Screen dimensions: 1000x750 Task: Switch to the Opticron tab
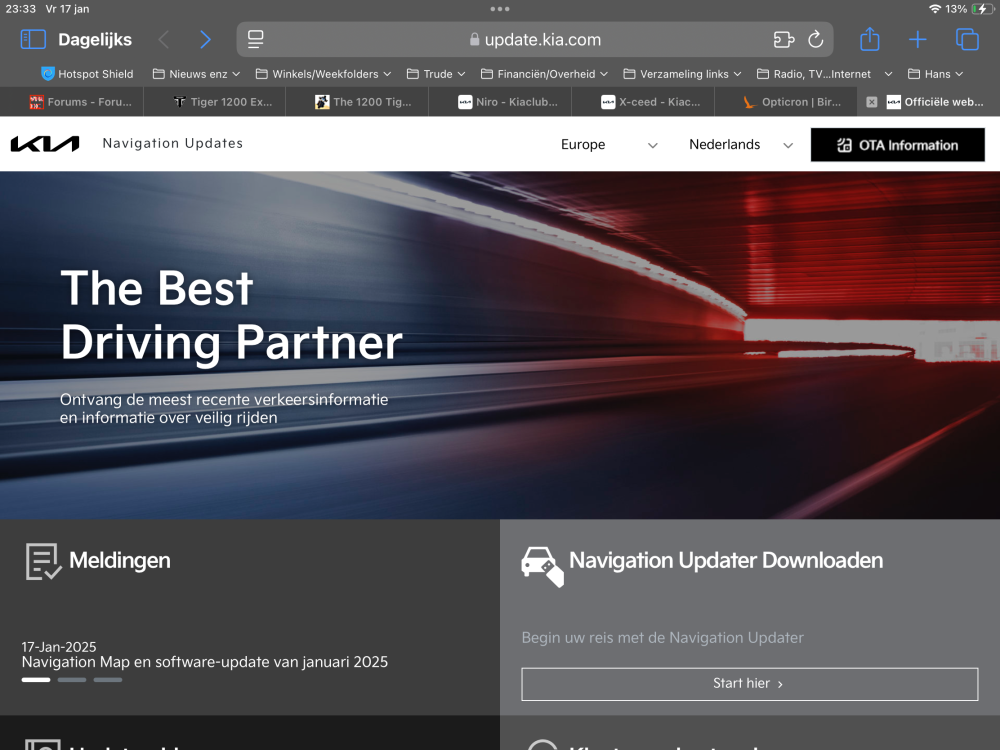pyautogui.click(x=785, y=102)
